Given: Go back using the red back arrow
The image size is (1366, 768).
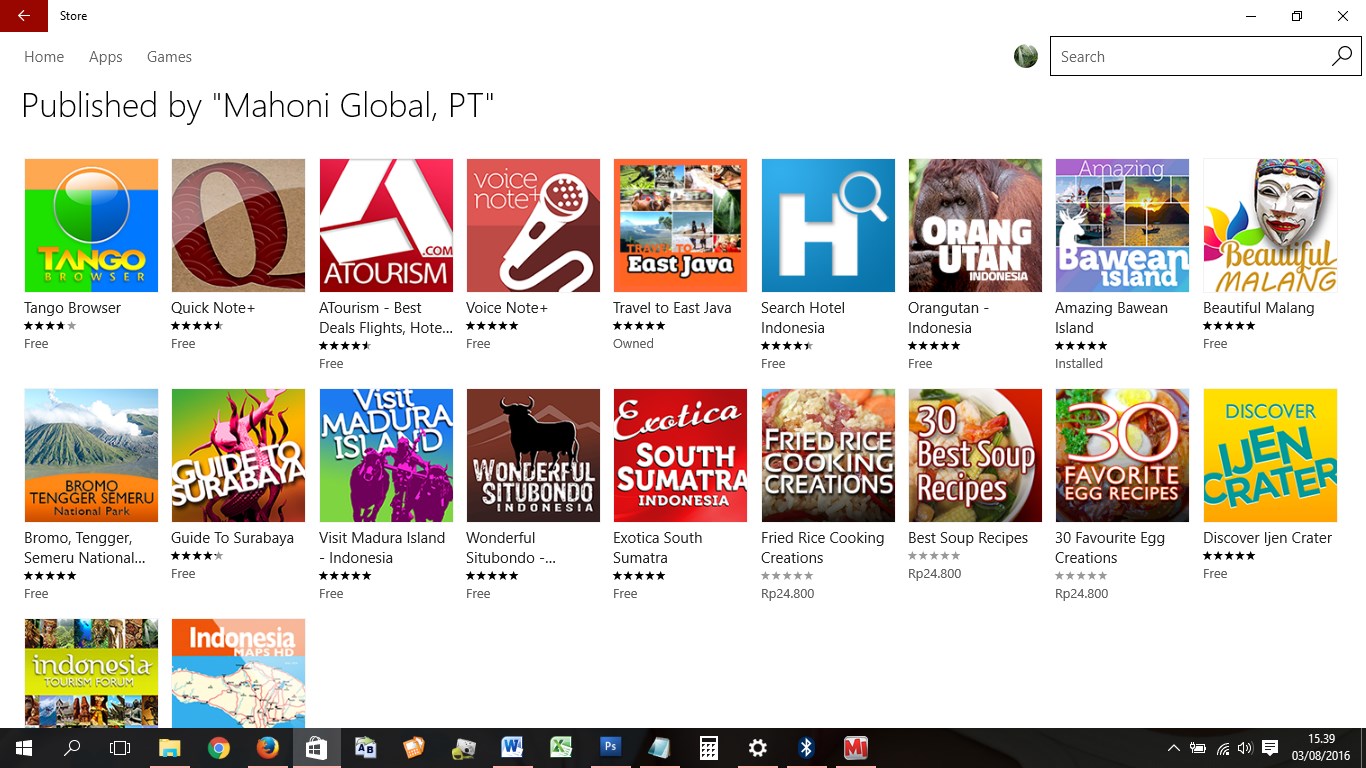Looking at the screenshot, I should pyautogui.click(x=24, y=16).
